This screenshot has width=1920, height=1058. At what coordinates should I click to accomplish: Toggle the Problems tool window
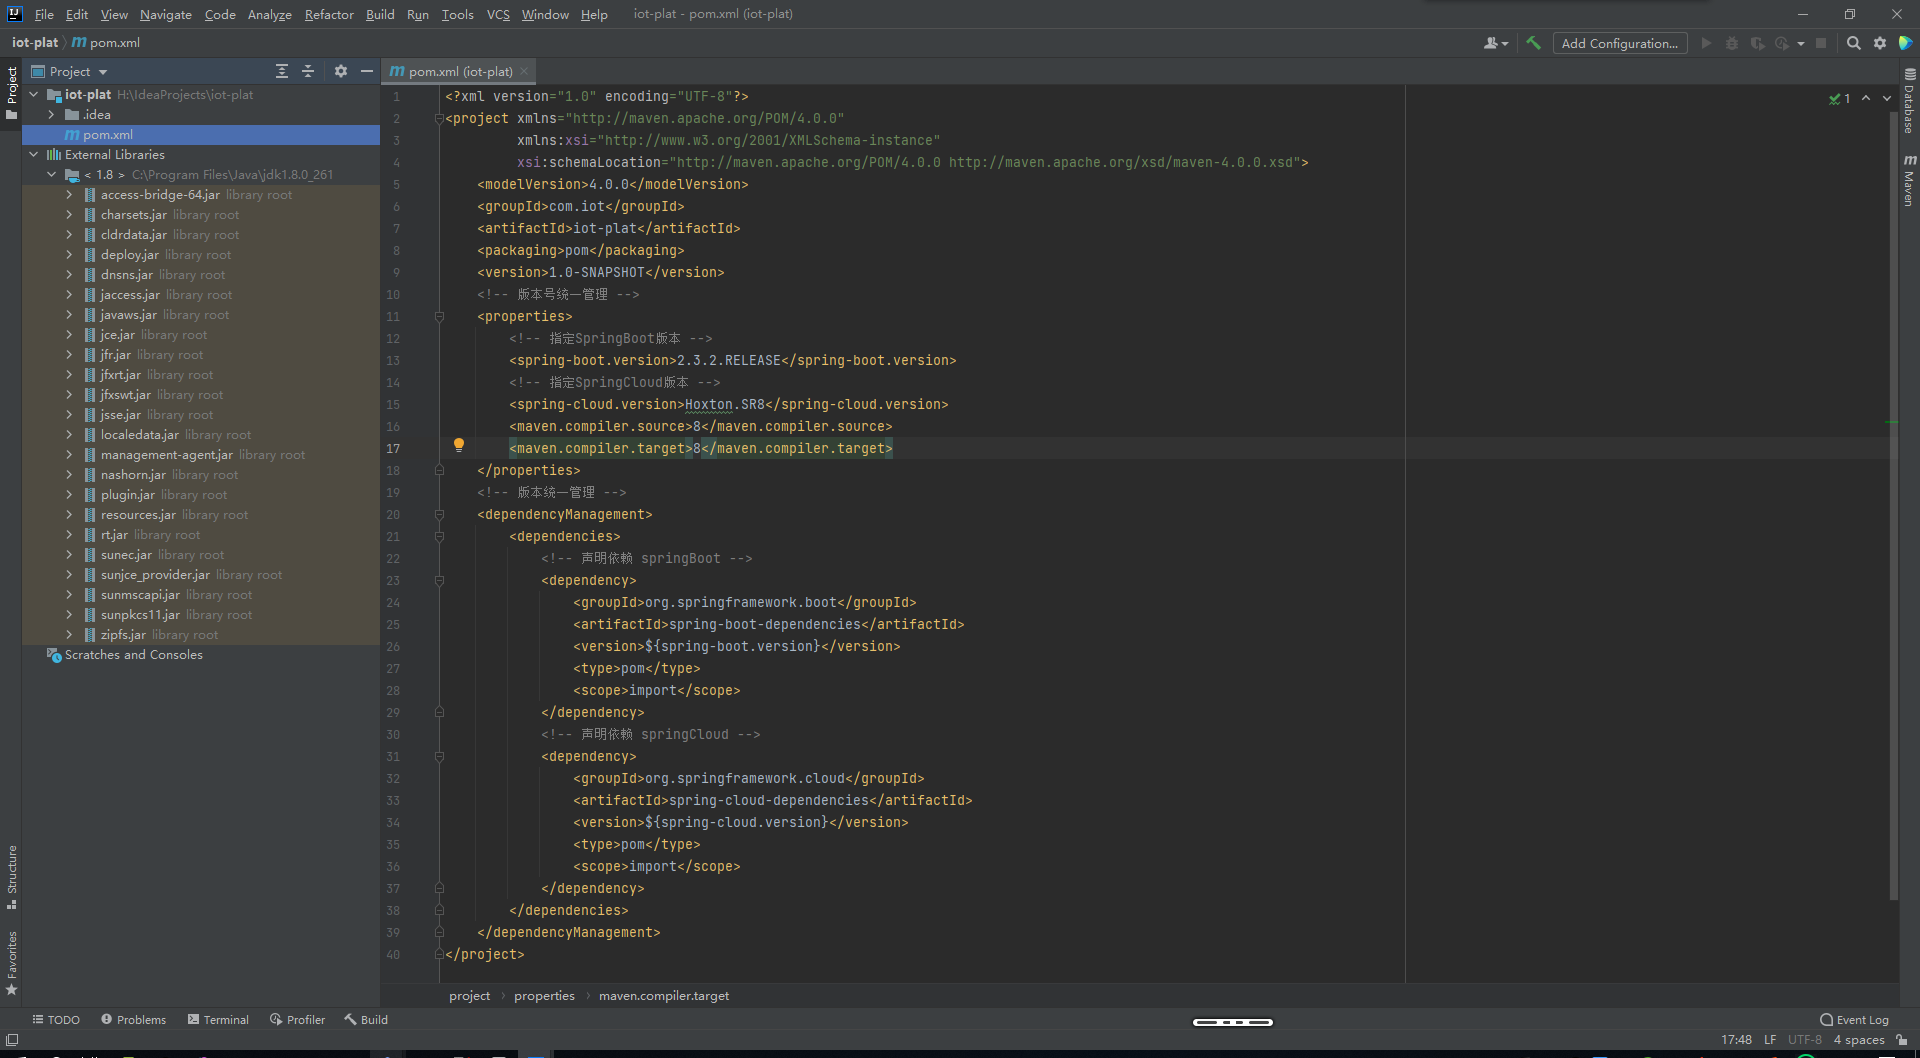click(x=133, y=1019)
